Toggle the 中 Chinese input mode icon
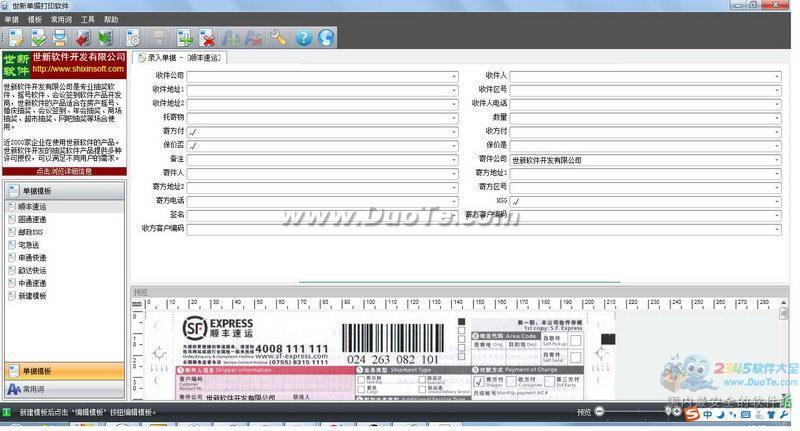This screenshot has height=431, width=800. 707,415
